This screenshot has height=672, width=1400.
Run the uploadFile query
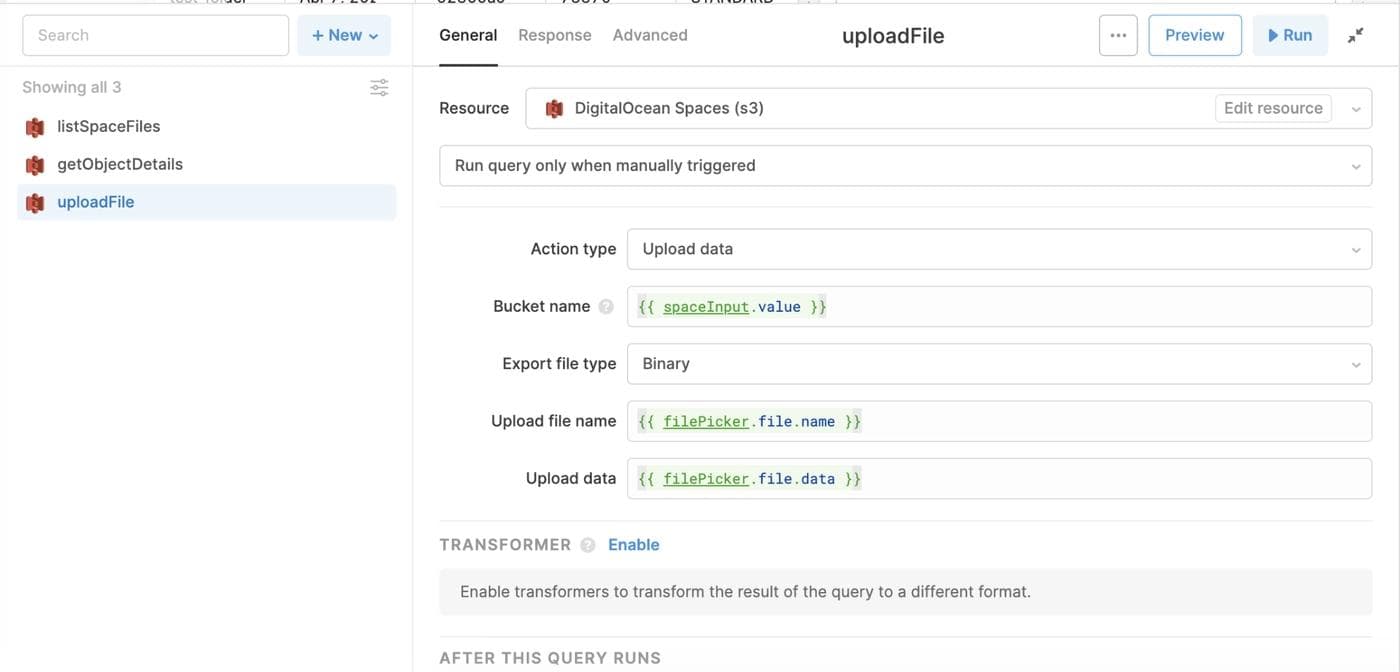pos(1290,35)
